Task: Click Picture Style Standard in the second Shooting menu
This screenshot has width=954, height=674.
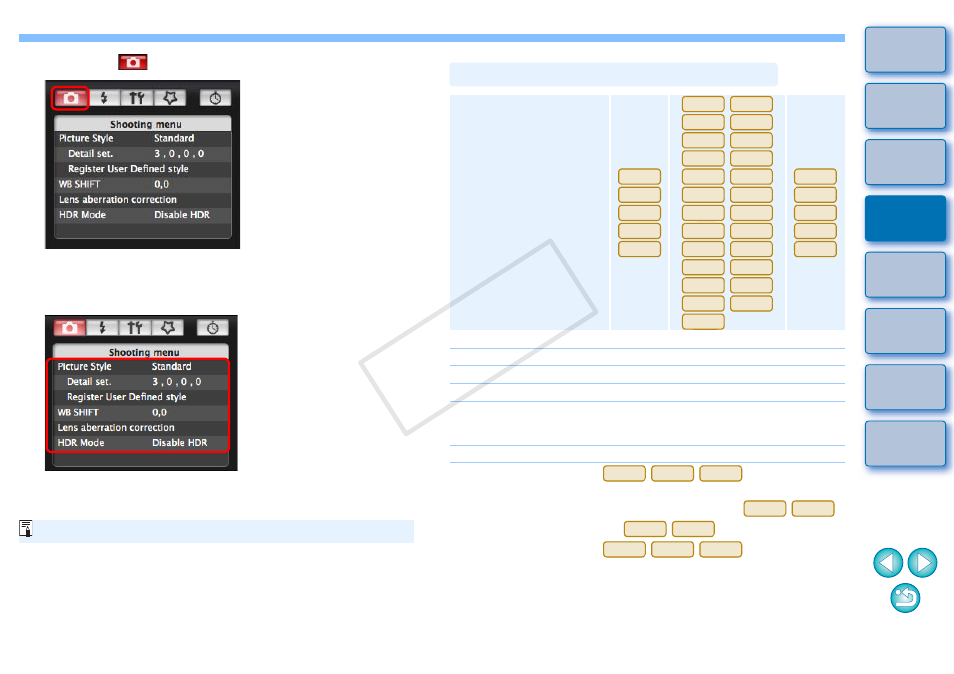Action: pyautogui.click(x=139, y=367)
